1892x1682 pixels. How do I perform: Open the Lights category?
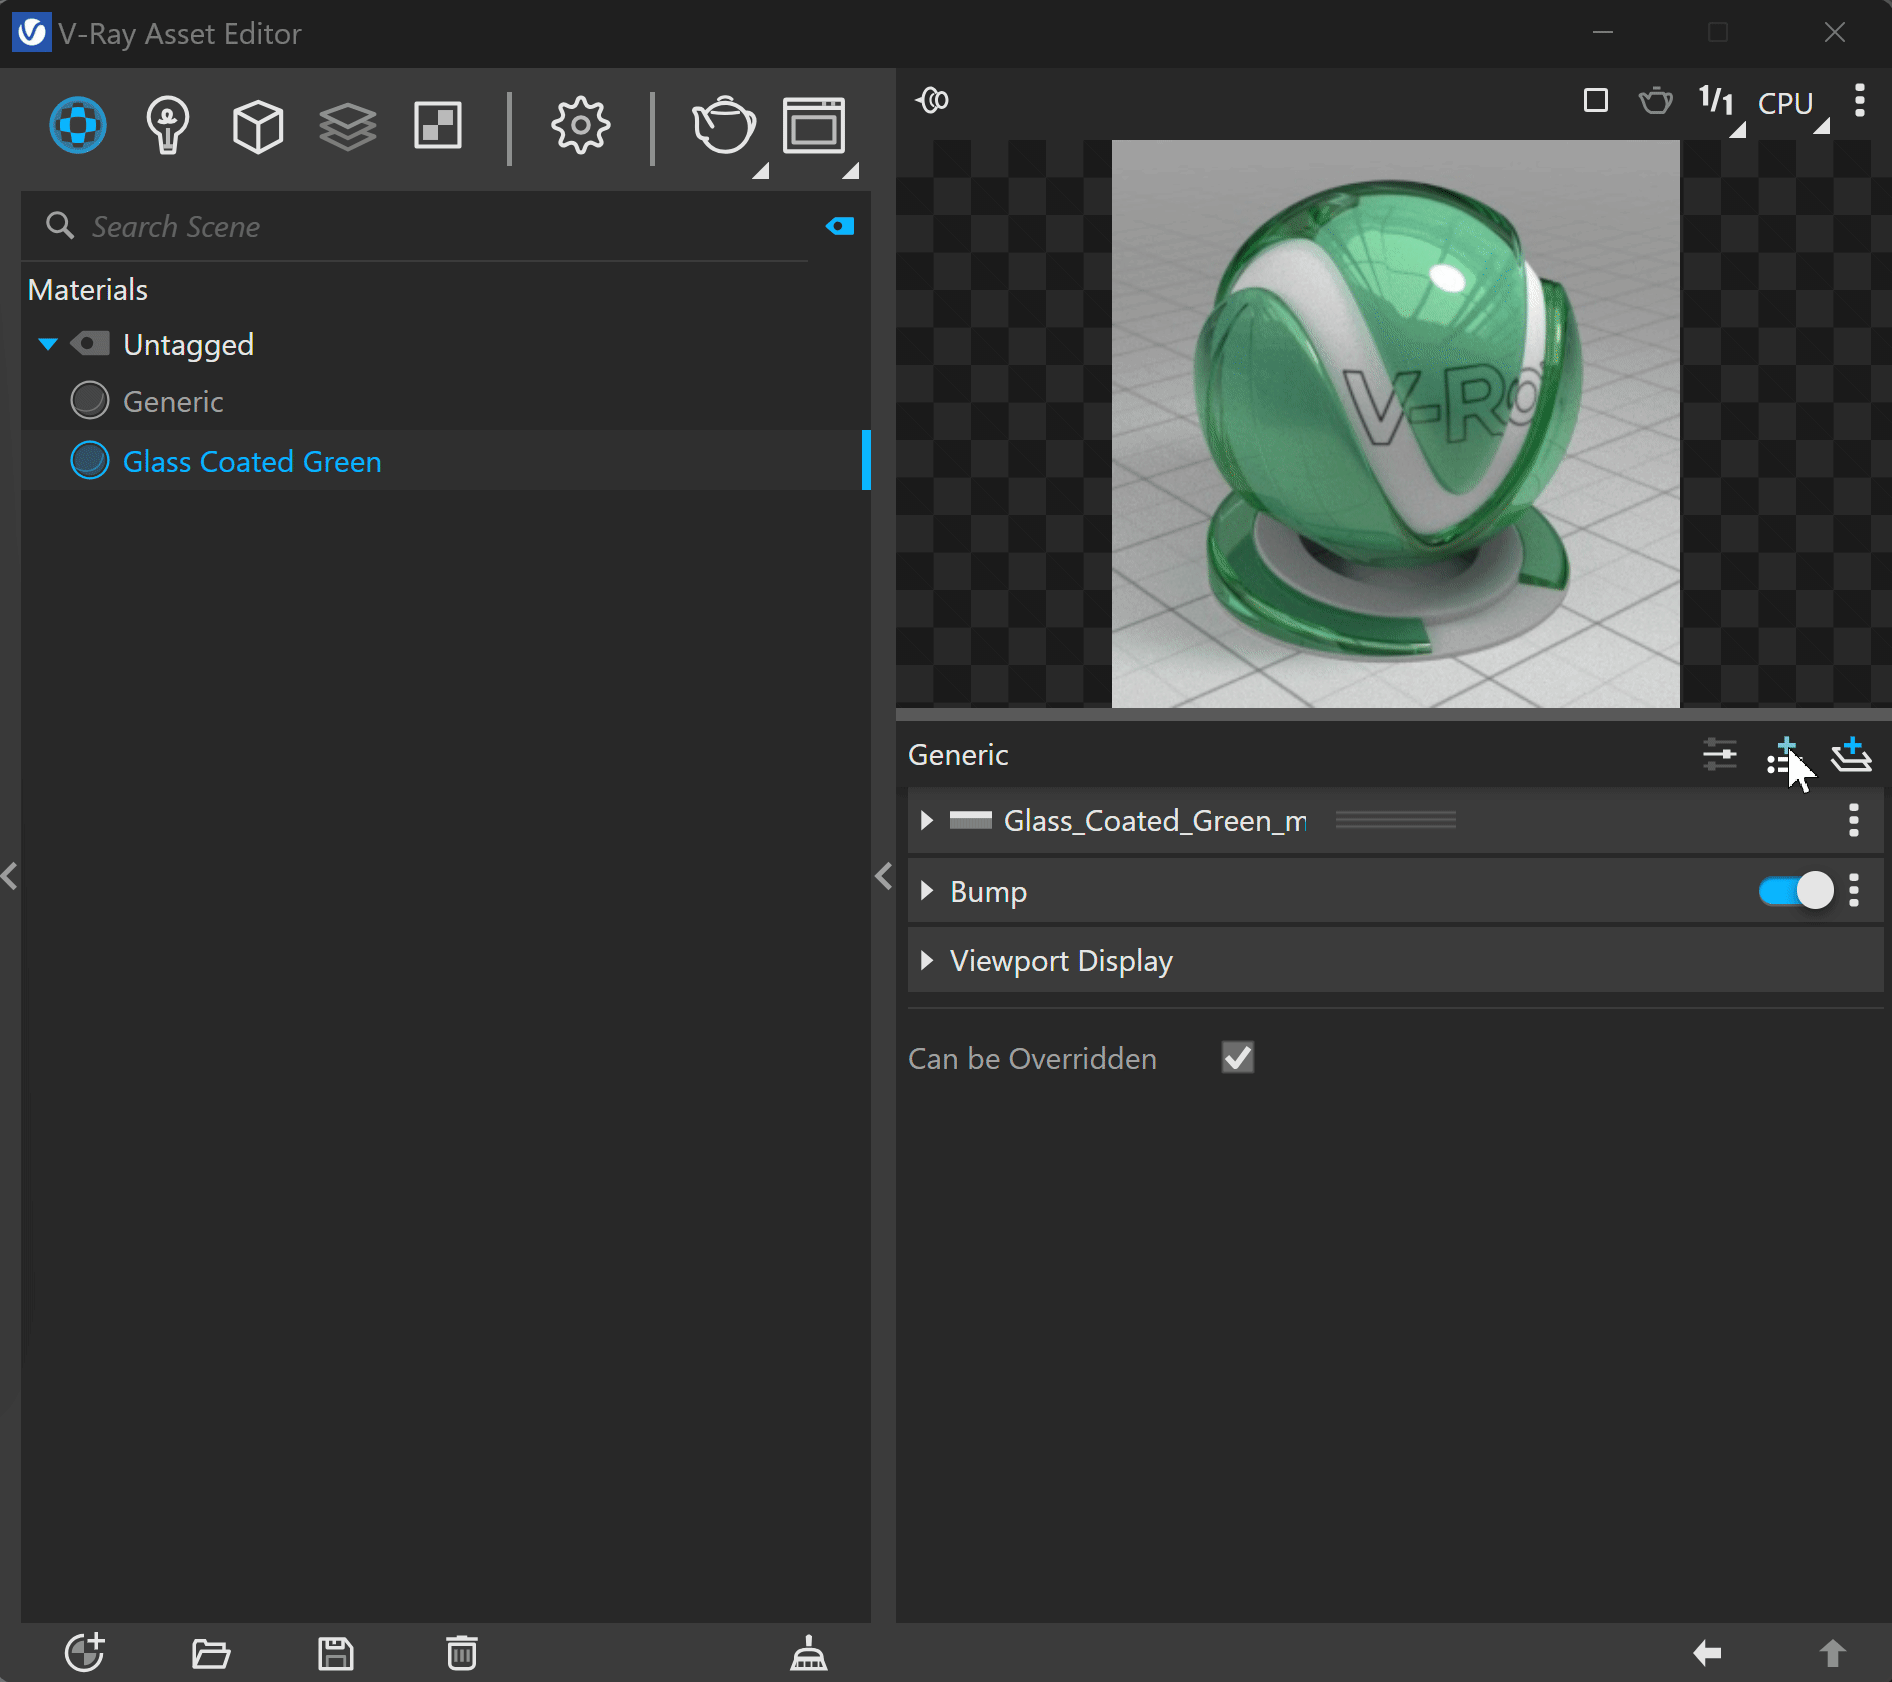(167, 125)
